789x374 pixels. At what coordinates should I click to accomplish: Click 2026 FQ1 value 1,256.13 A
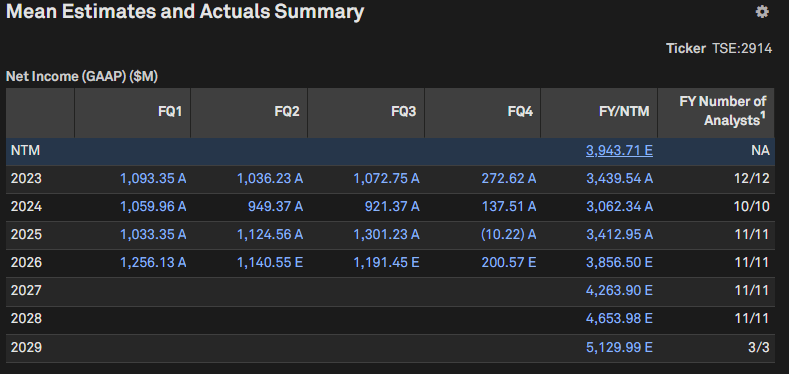[x=153, y=262]
